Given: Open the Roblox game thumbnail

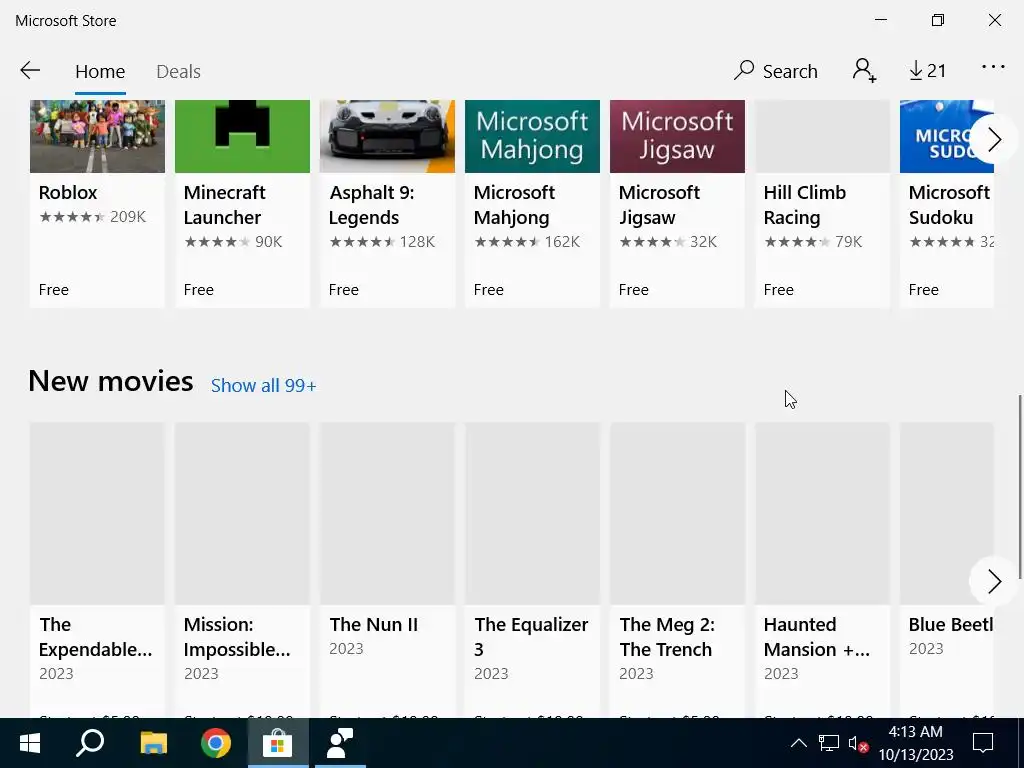Looking at the screenshot, I should [x=97, y=136].
